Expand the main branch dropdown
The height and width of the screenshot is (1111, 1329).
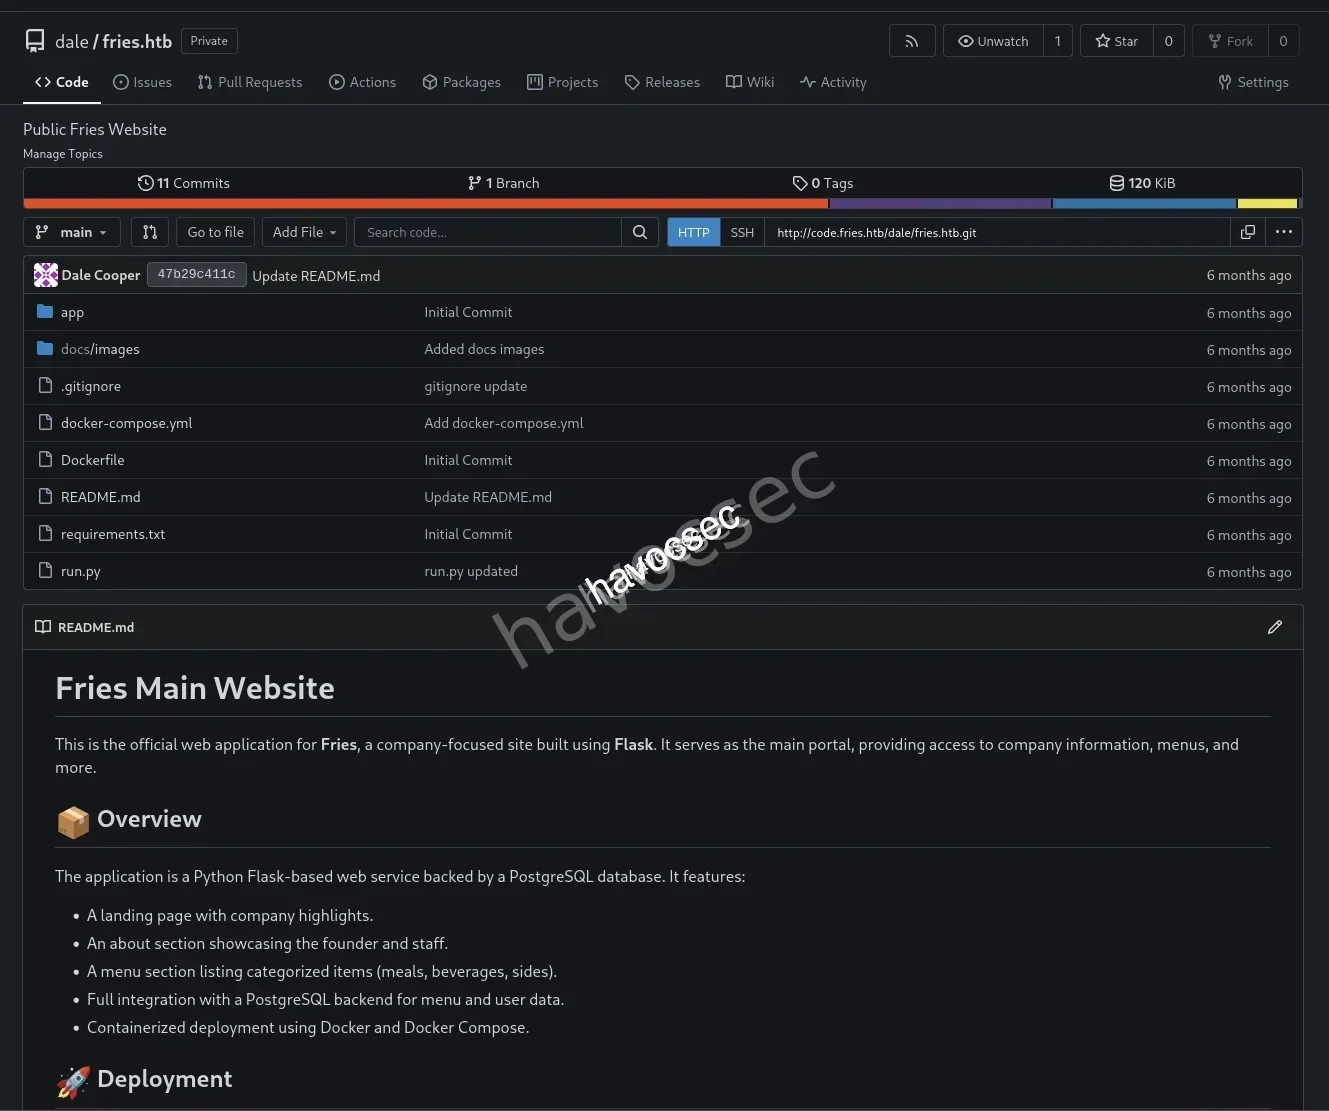[72, 232]
